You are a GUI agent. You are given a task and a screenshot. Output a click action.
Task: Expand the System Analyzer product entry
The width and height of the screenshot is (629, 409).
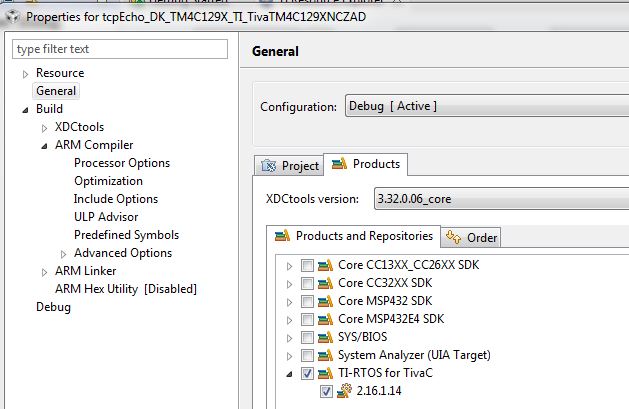(x=290, y=356)
